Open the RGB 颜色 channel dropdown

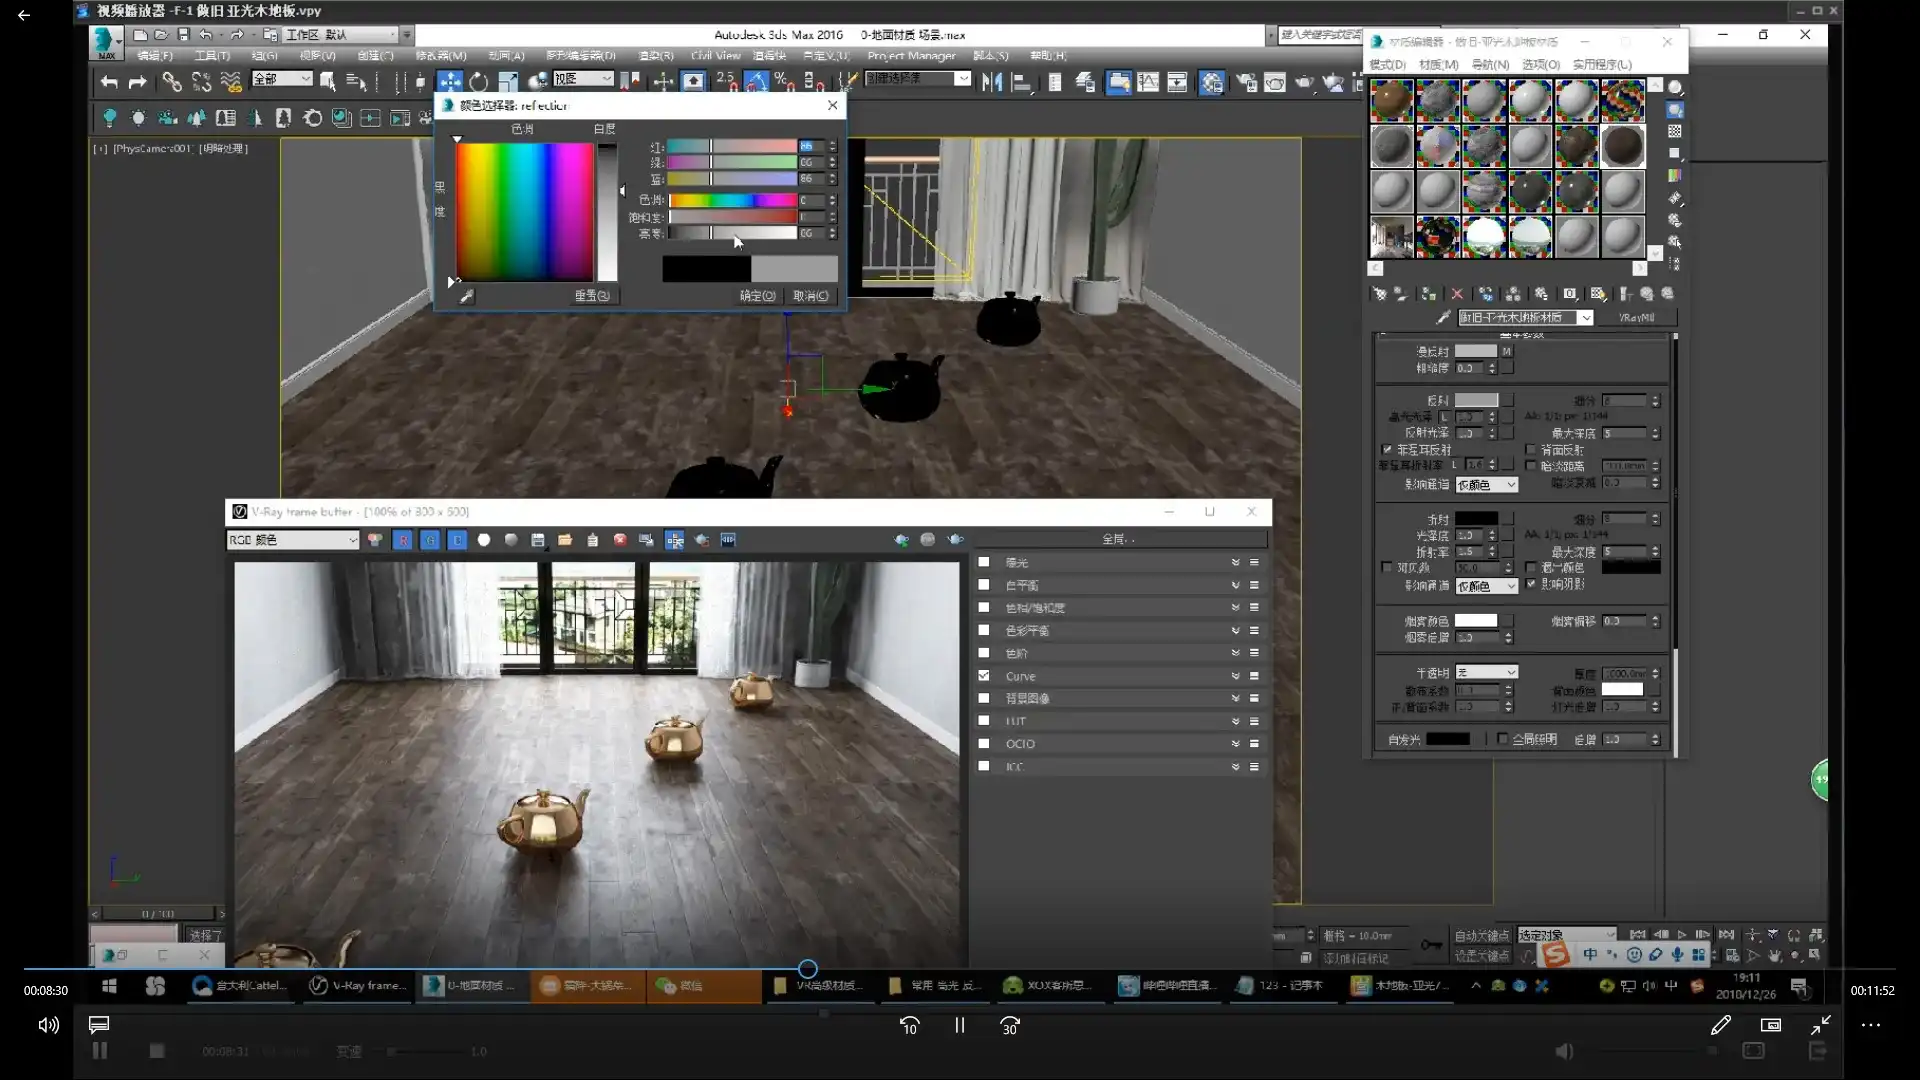[292, 540]
